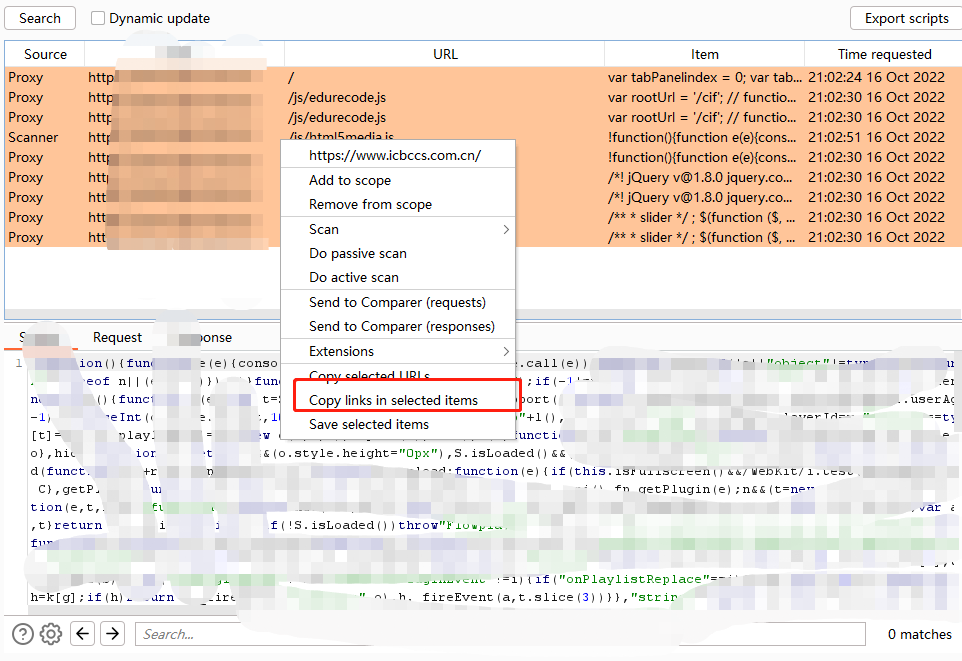Go to next match with right arrow
The width and height of the screenshot is (962, 661).
[113, 633]
